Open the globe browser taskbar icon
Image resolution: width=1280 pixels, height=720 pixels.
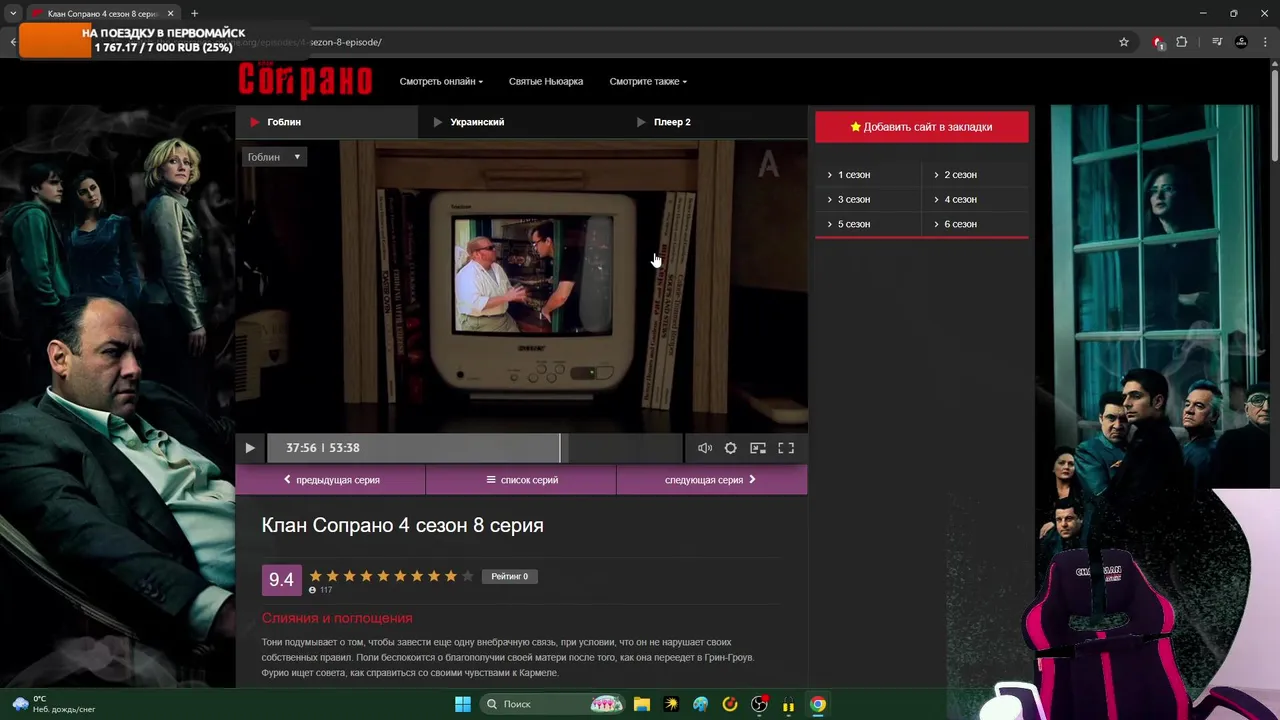click(x=701, y=704)
